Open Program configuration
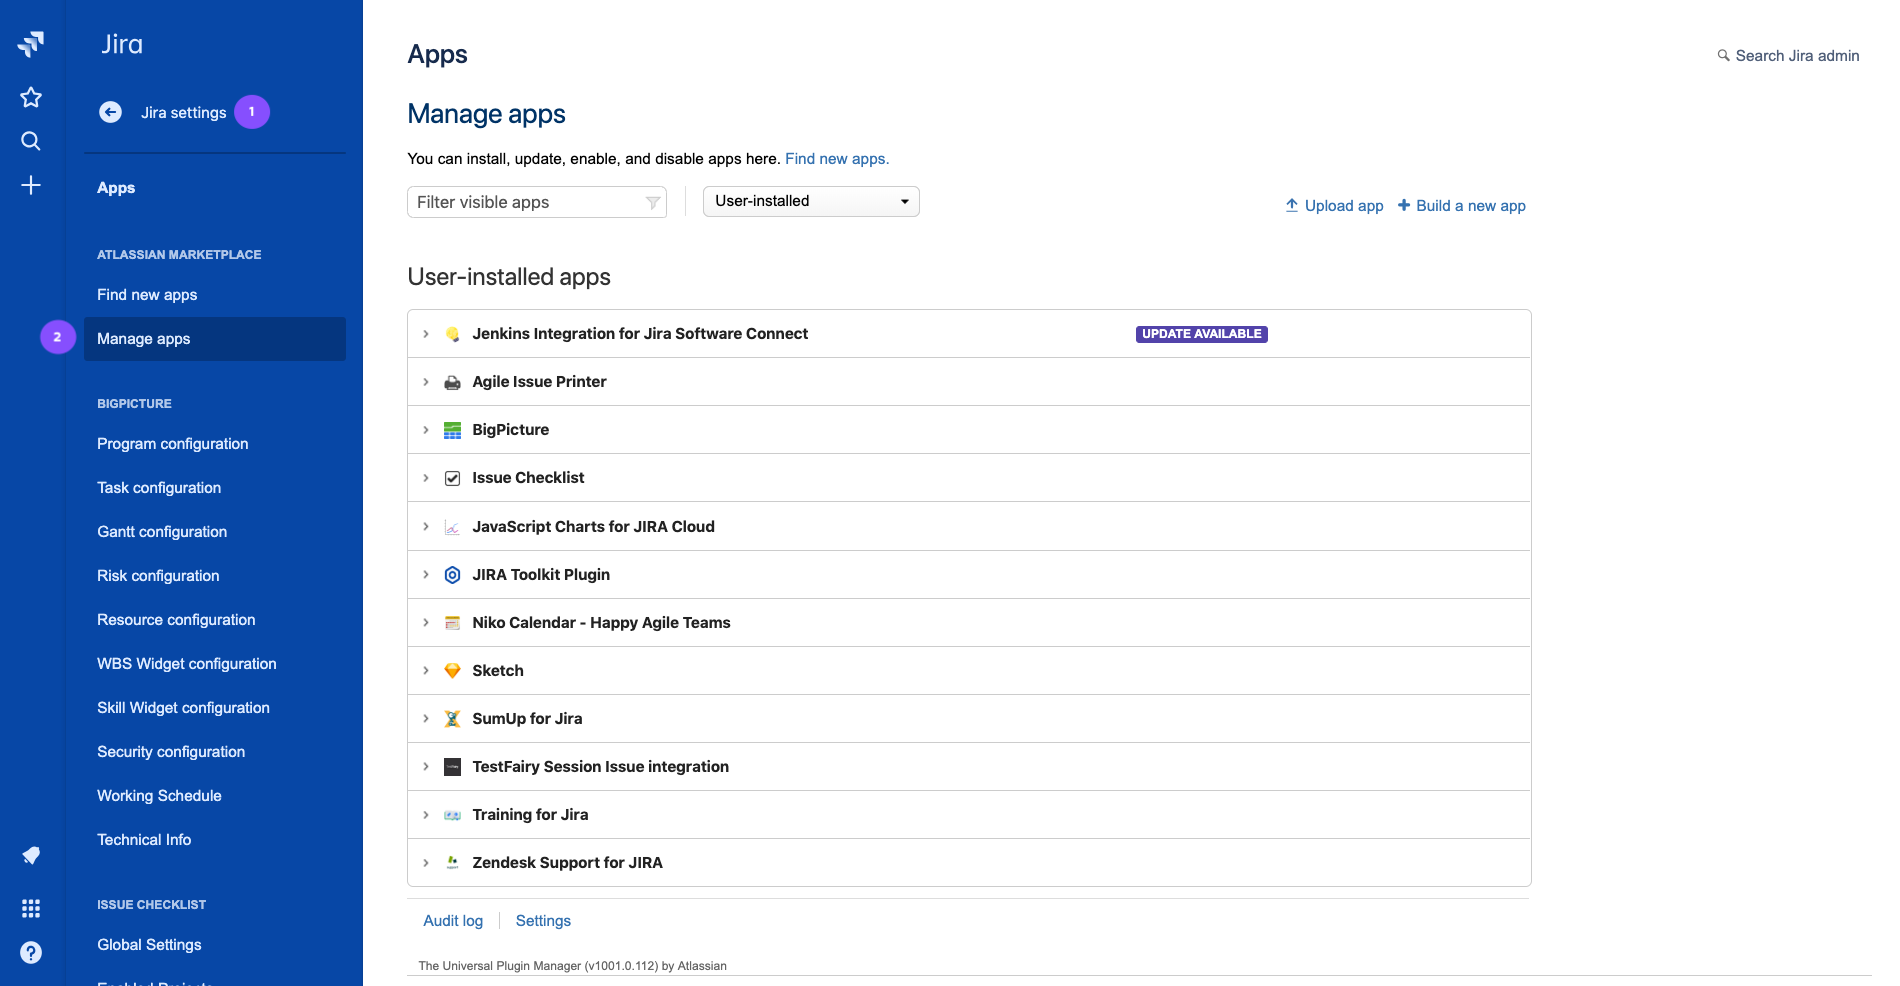This screenshot has width=1900, height=986. [173, 444]
